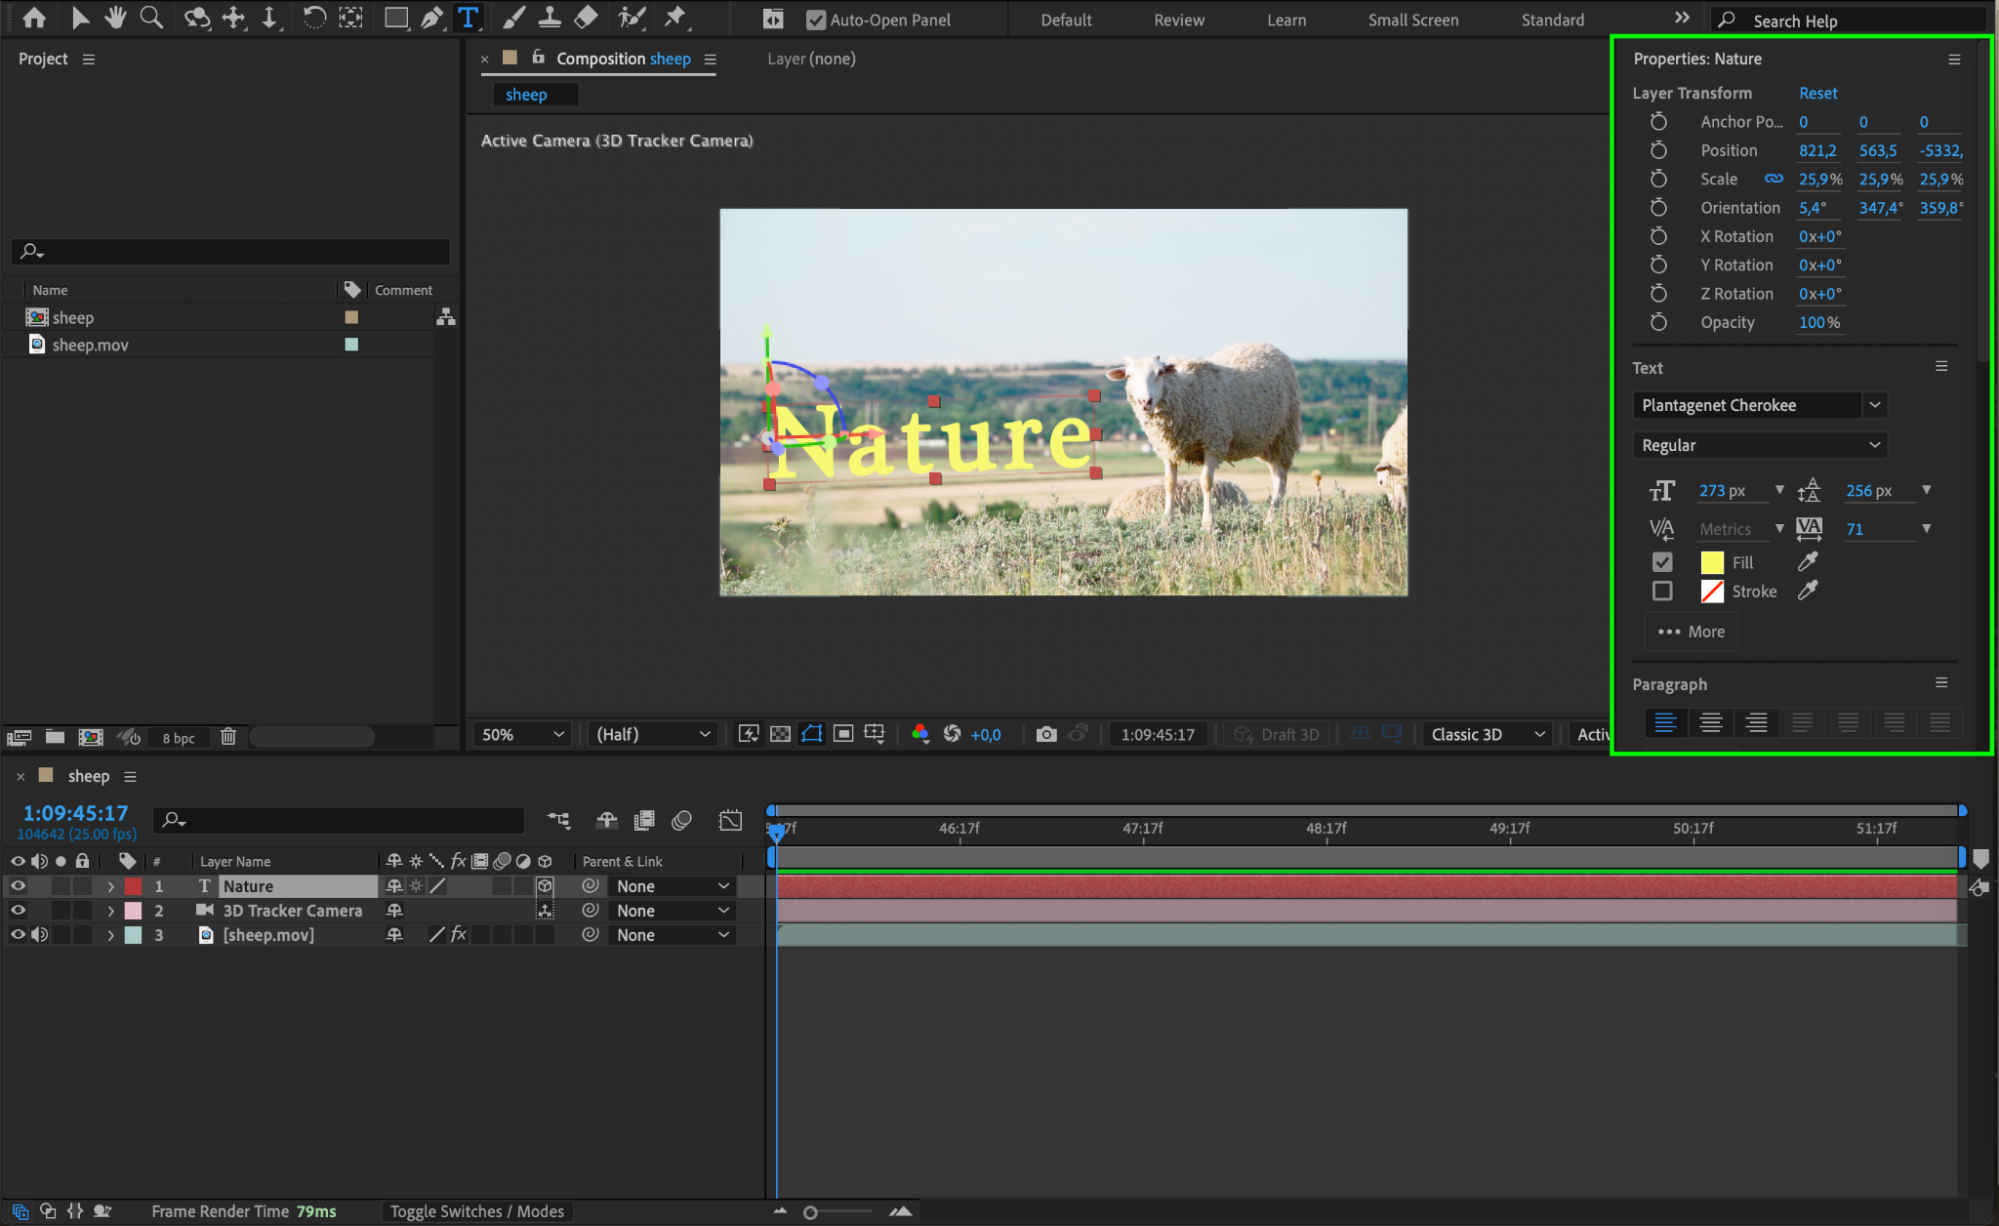Screen dimensions: 1999x1226
Task: Select the Pen tool in toolbar
Action: (x=432, y=18)
